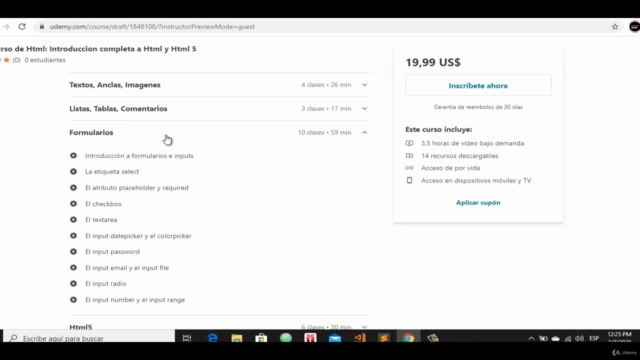640x360 pixels.
Task: Click play icon beside El input password
Action: [73, 251]
